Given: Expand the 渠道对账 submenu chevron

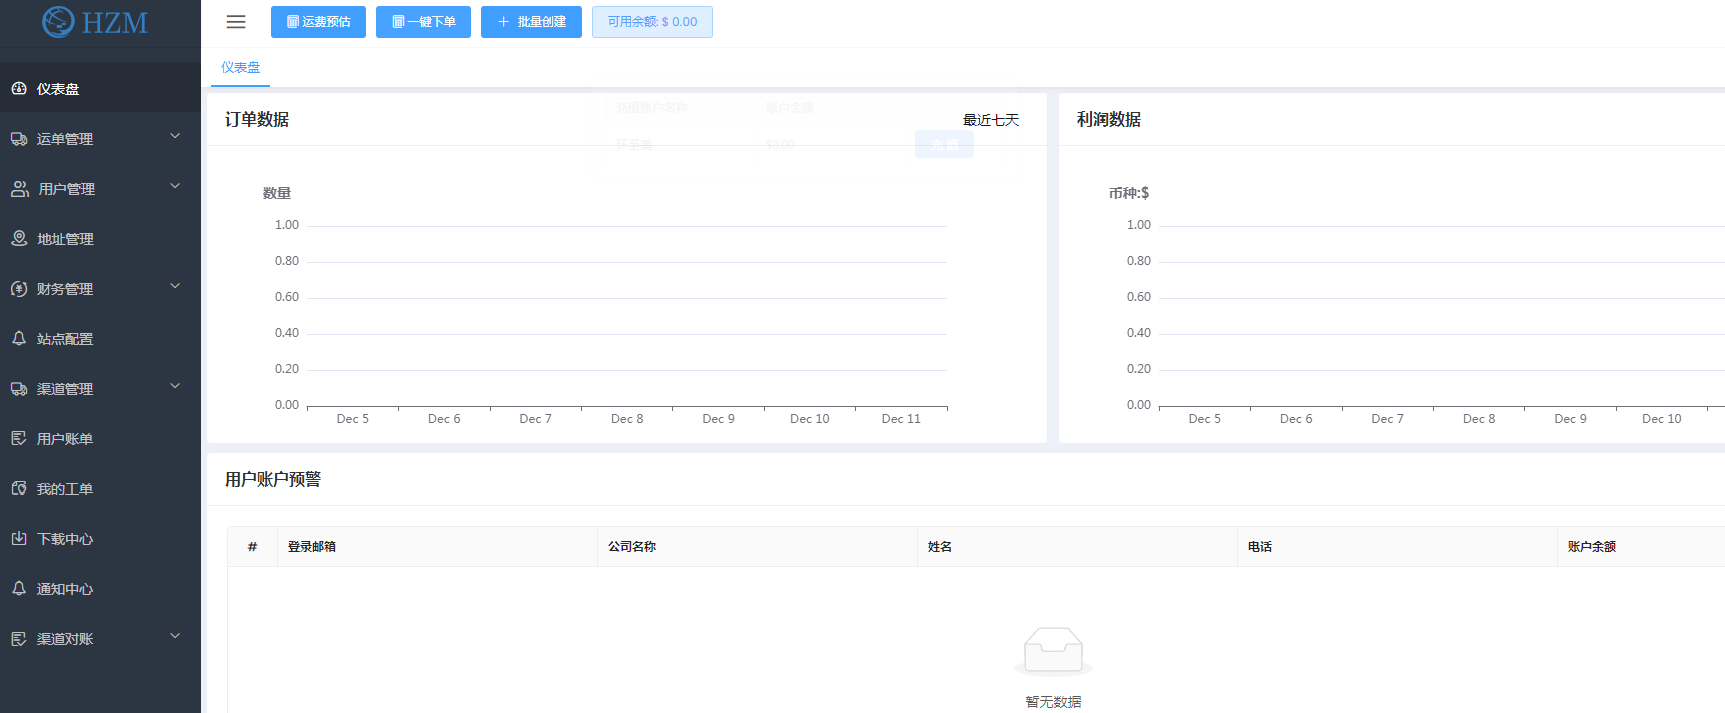Looking at the screenshot, I should tap(175, 637).
